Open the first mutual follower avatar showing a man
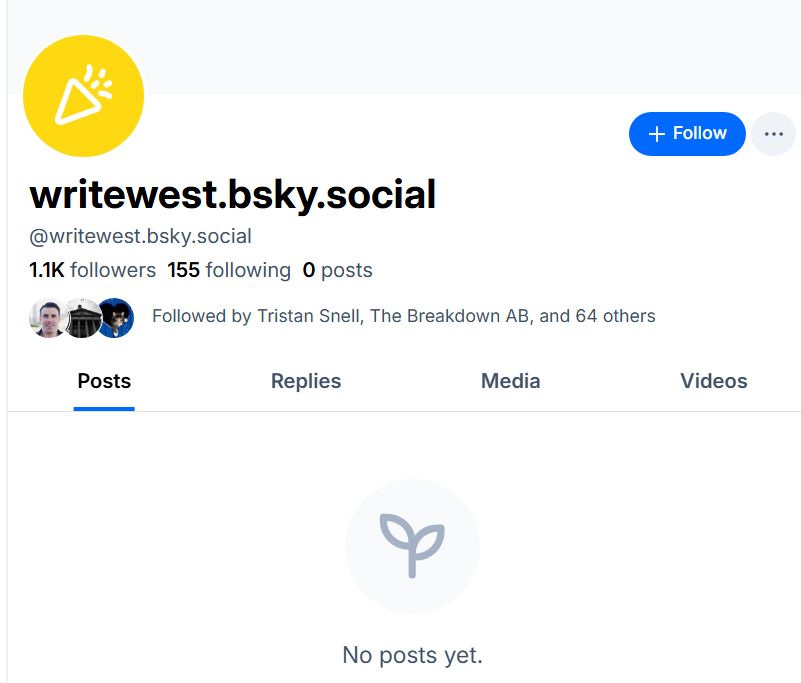Image resolution: width=801 pixels, height=683 pixels. coord(48,317)
